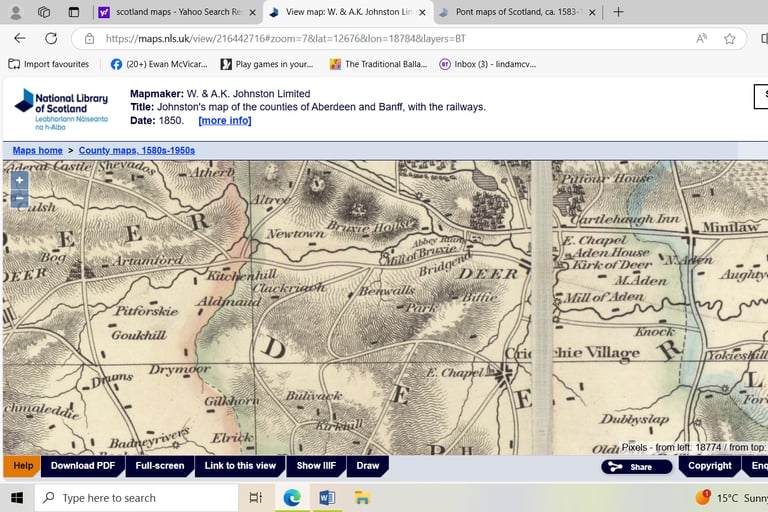
Task: Reload the page with refresh icon
Action: coord(51,38)
